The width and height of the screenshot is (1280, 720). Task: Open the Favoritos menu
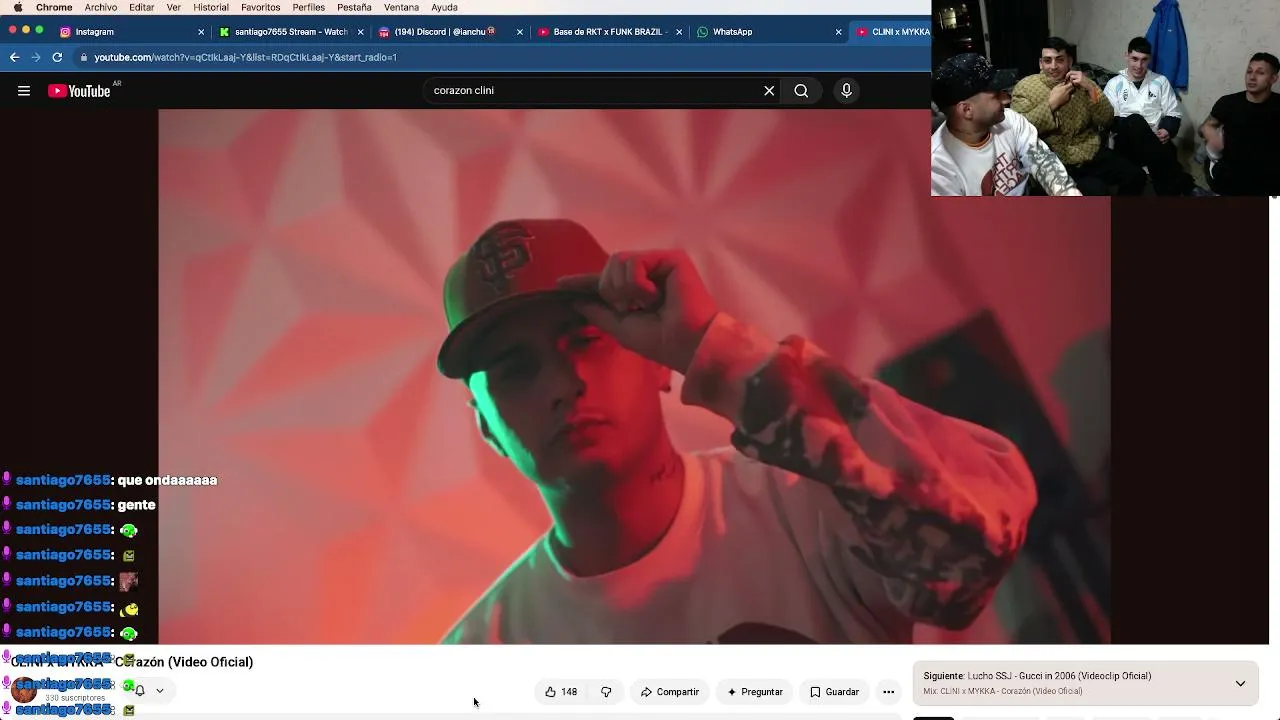click(261, 7)
